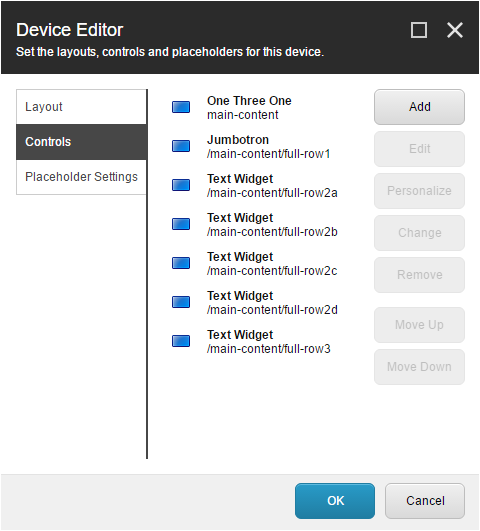Close the Device Editor window
This screenshot has width=480, height=531.
(x=455, y=30)
